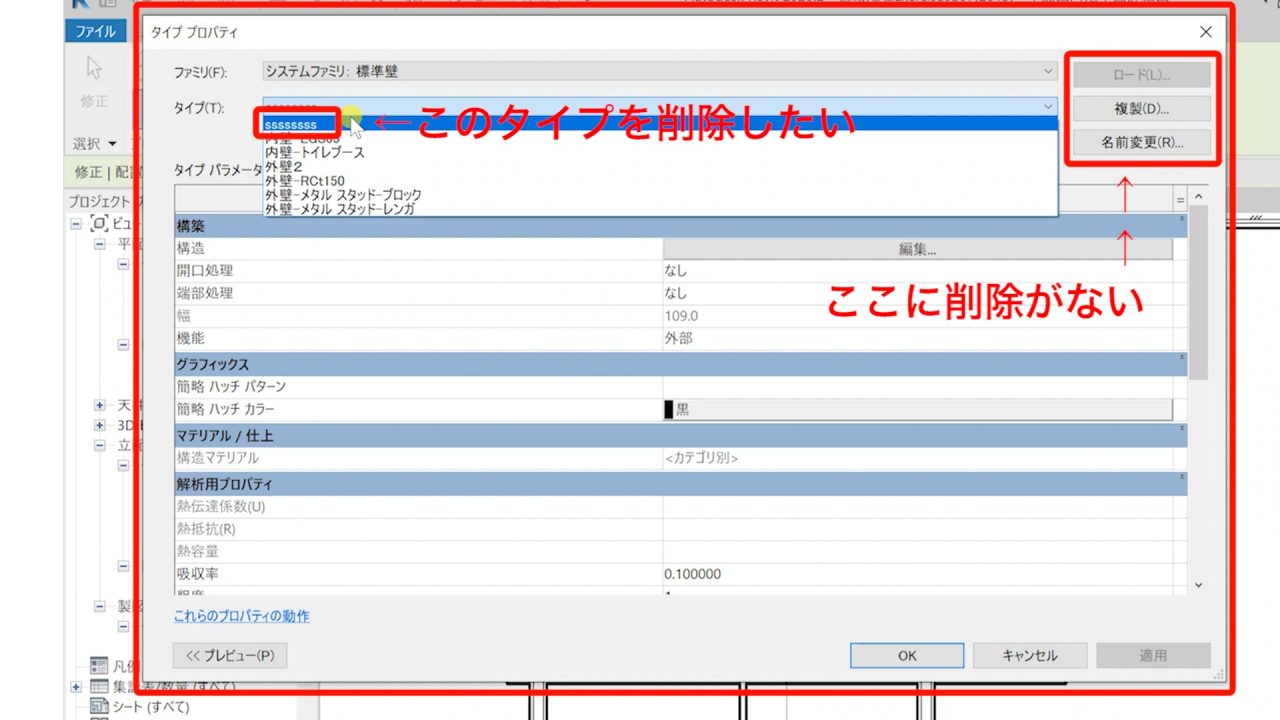Expand the 天井 tree node
The height and width of the screenshot is (720, 1280).
coord(99,404)
